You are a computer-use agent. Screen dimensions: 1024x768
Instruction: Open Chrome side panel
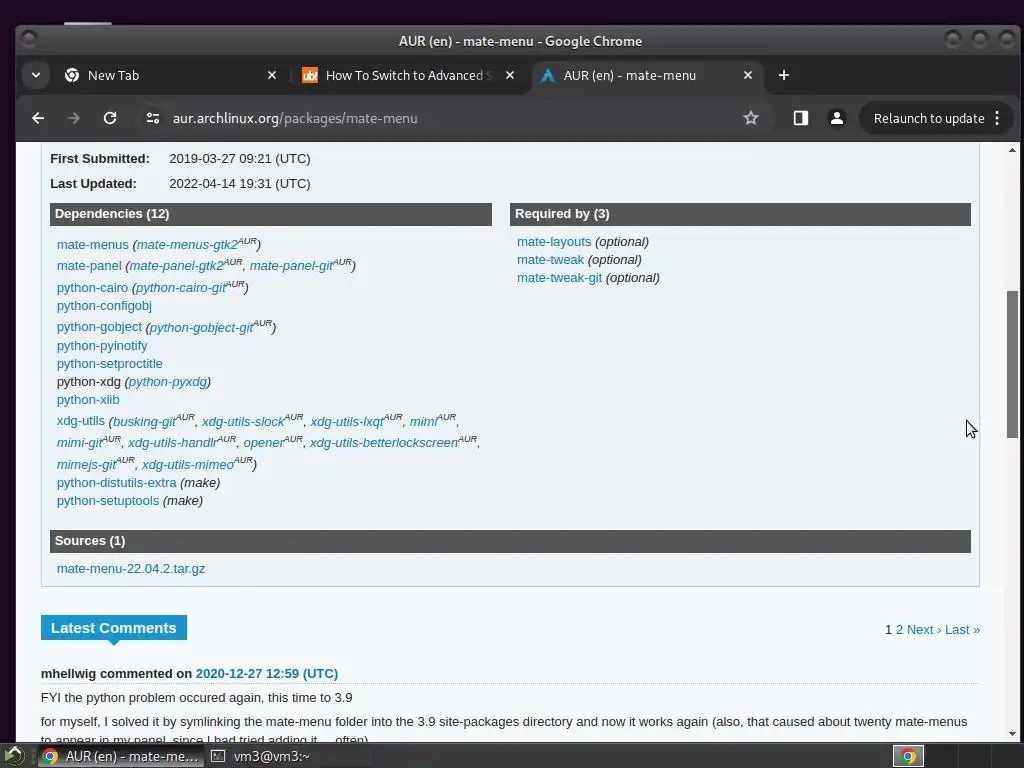click(801, 118)
